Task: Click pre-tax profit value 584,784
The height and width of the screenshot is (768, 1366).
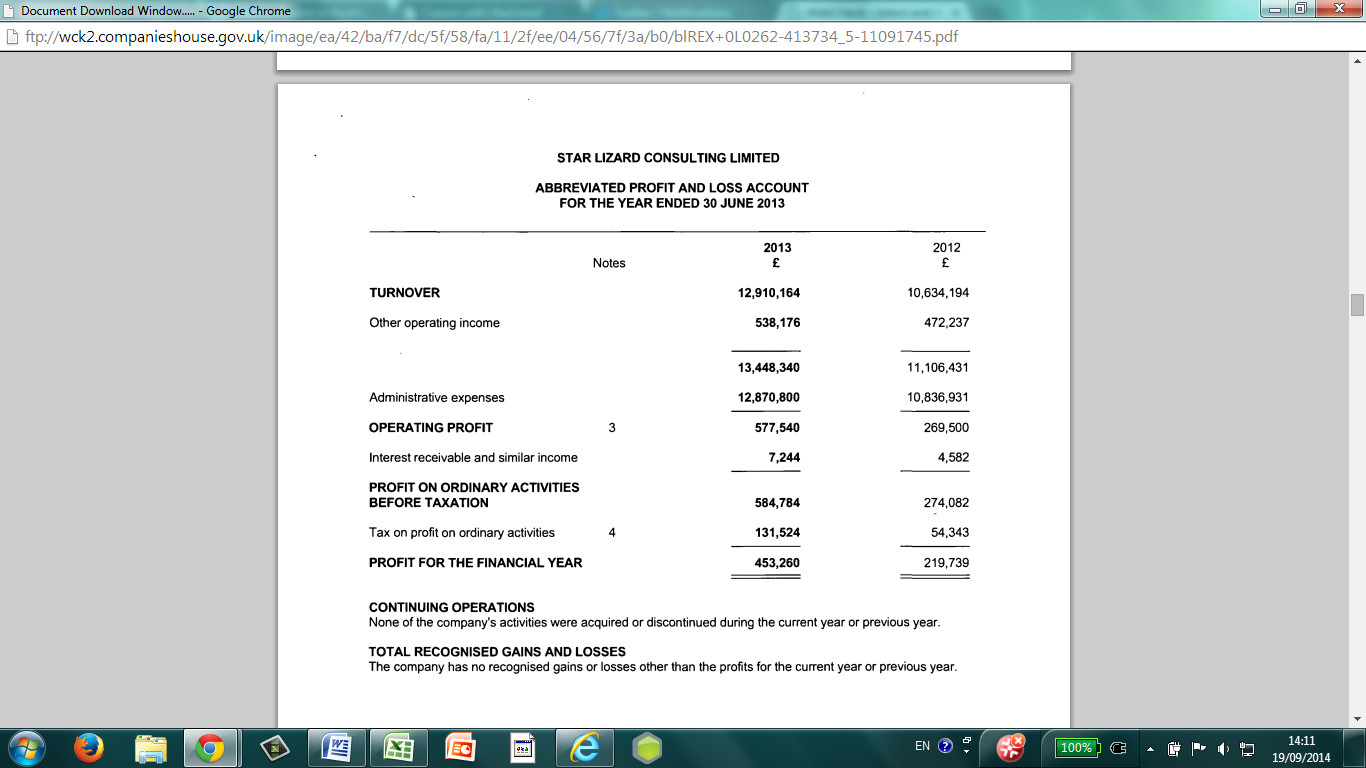Action: coord(777,503)
